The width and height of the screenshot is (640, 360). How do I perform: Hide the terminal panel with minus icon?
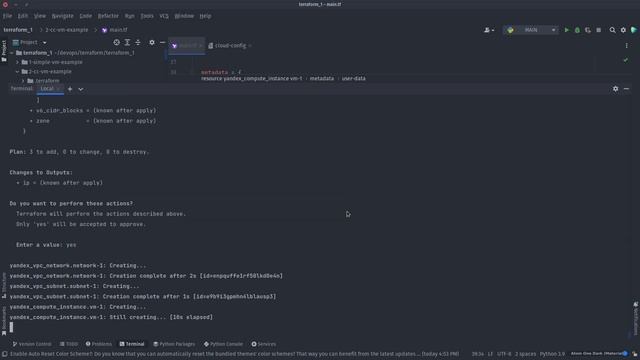[x=626, y=89]
